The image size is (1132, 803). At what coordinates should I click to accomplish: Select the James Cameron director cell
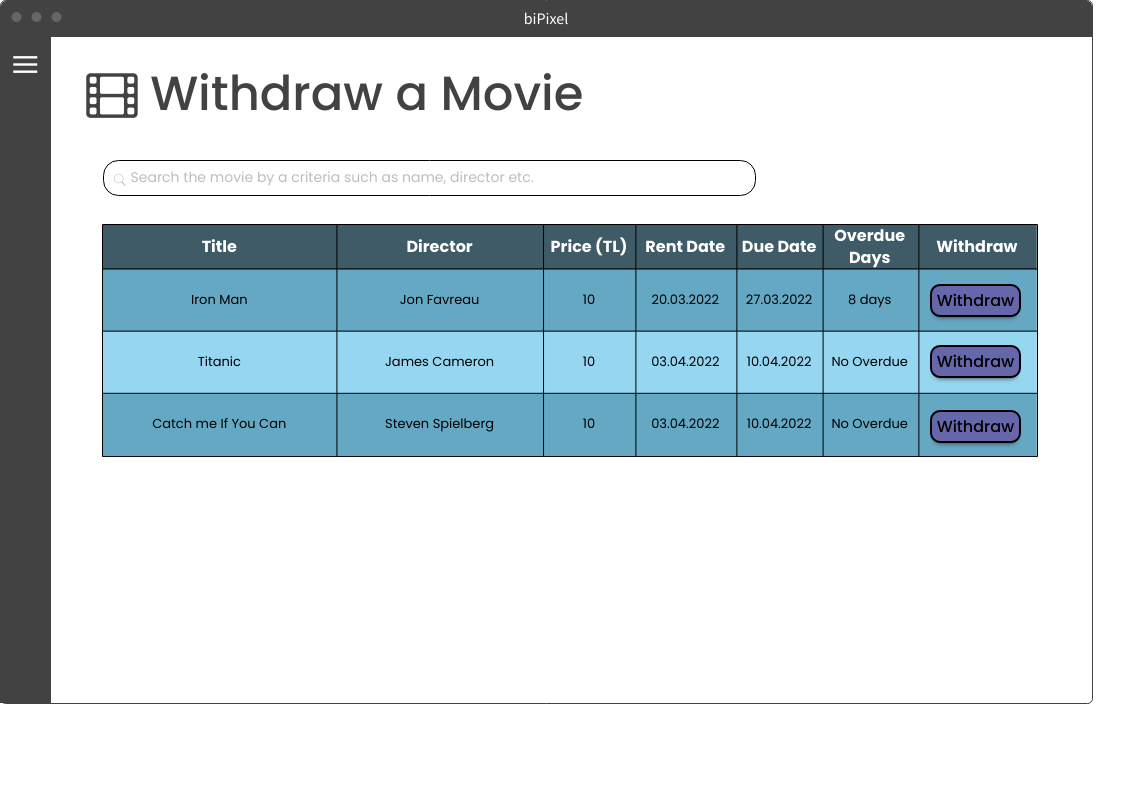[x=440, y=362]
